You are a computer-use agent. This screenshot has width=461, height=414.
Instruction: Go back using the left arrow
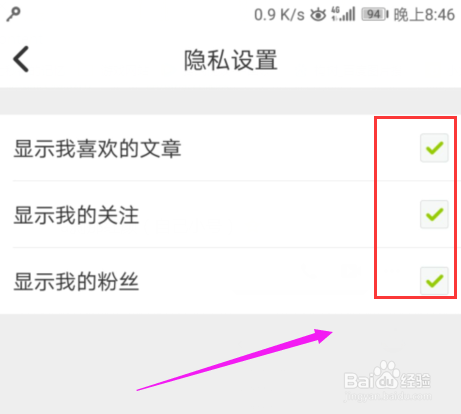(x=21, y=59)
